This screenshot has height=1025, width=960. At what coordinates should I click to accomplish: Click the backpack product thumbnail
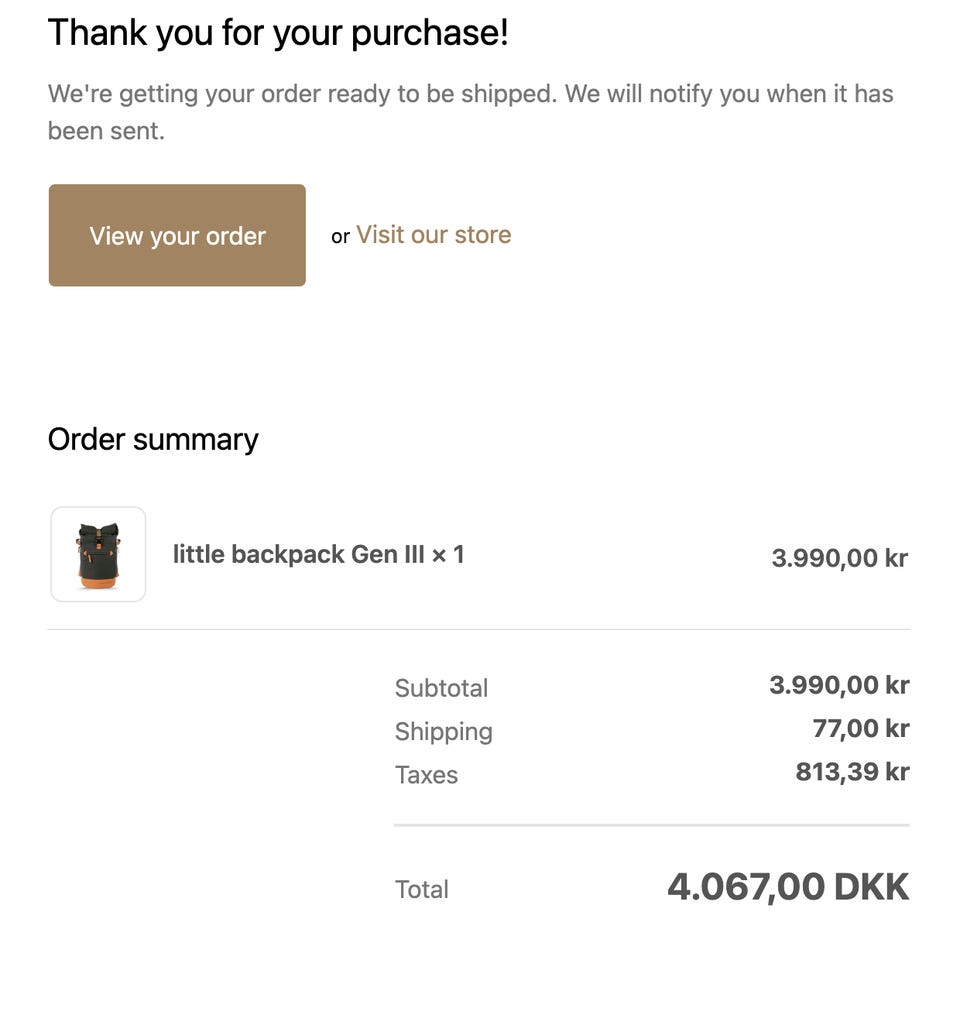point(98,554)
